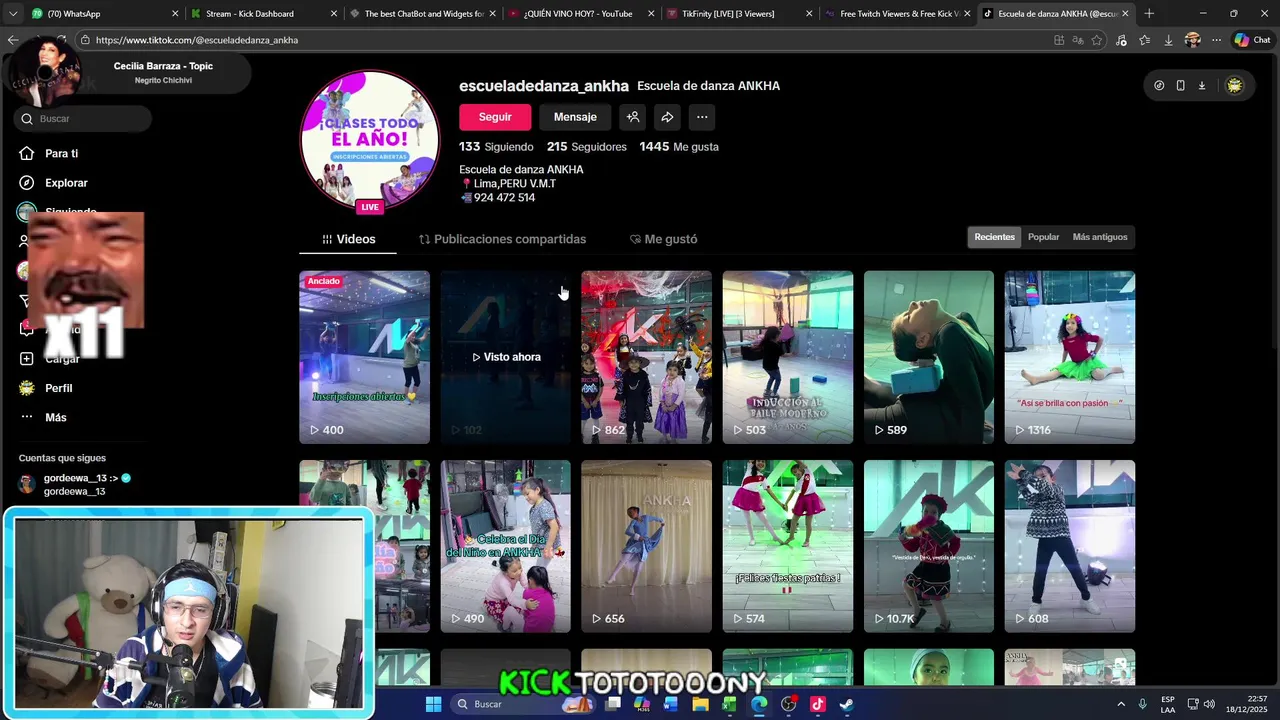Click the phone app icon top right

1180,85
